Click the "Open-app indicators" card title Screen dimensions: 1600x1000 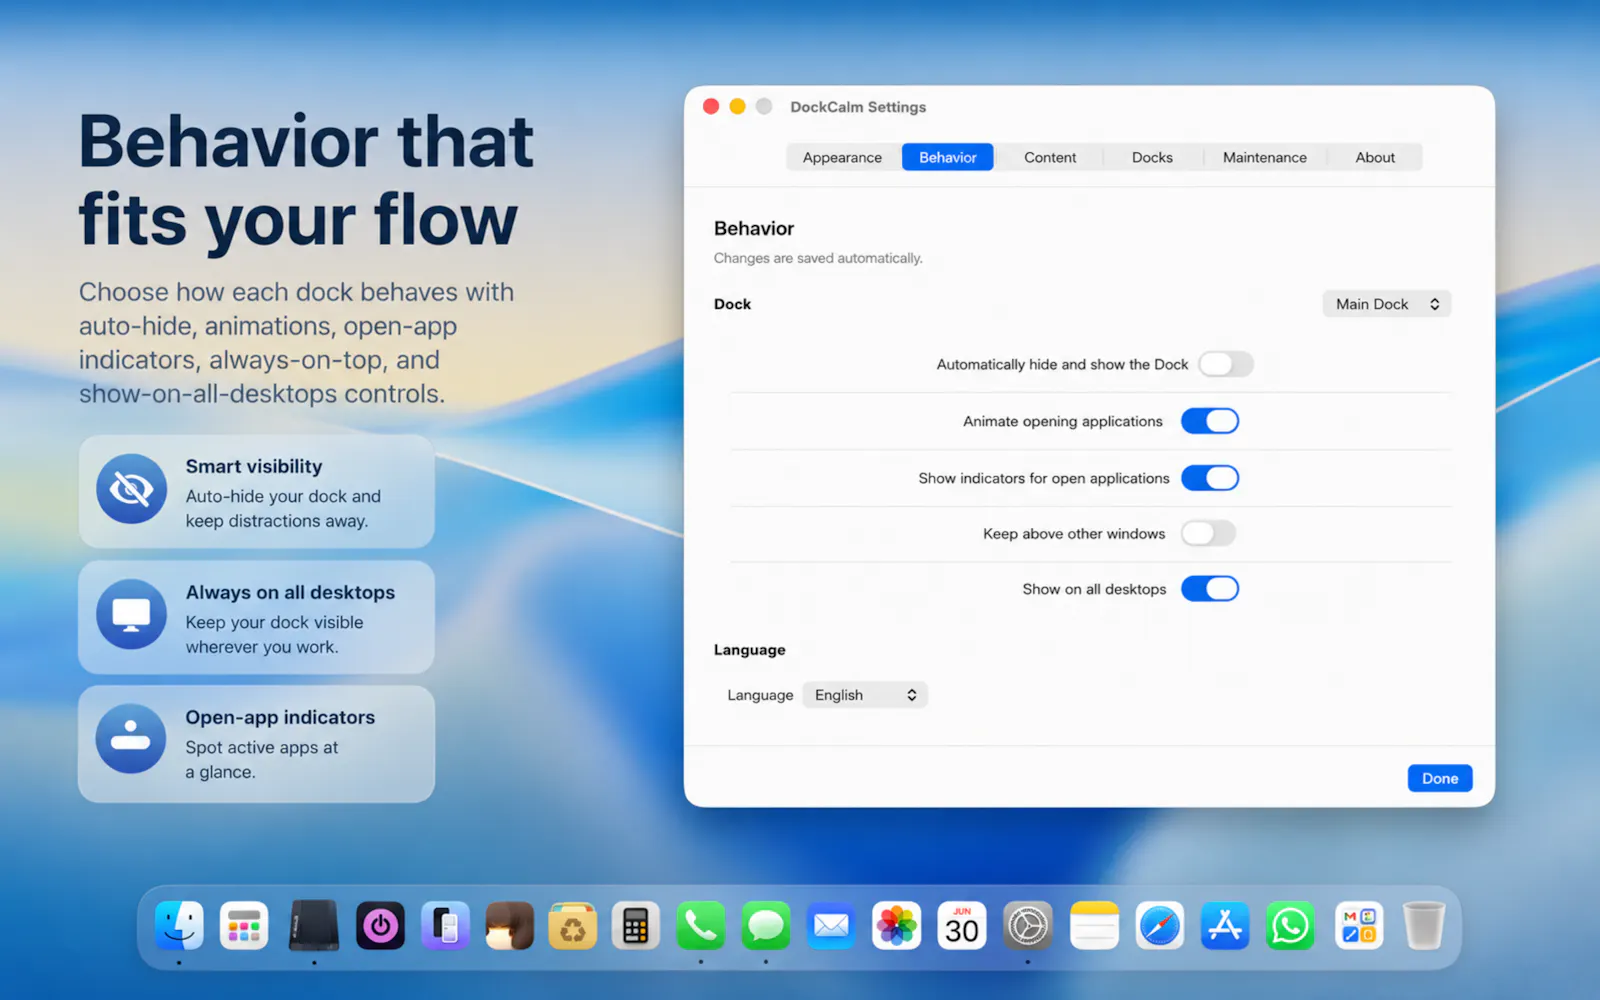[x=280, y=717]
